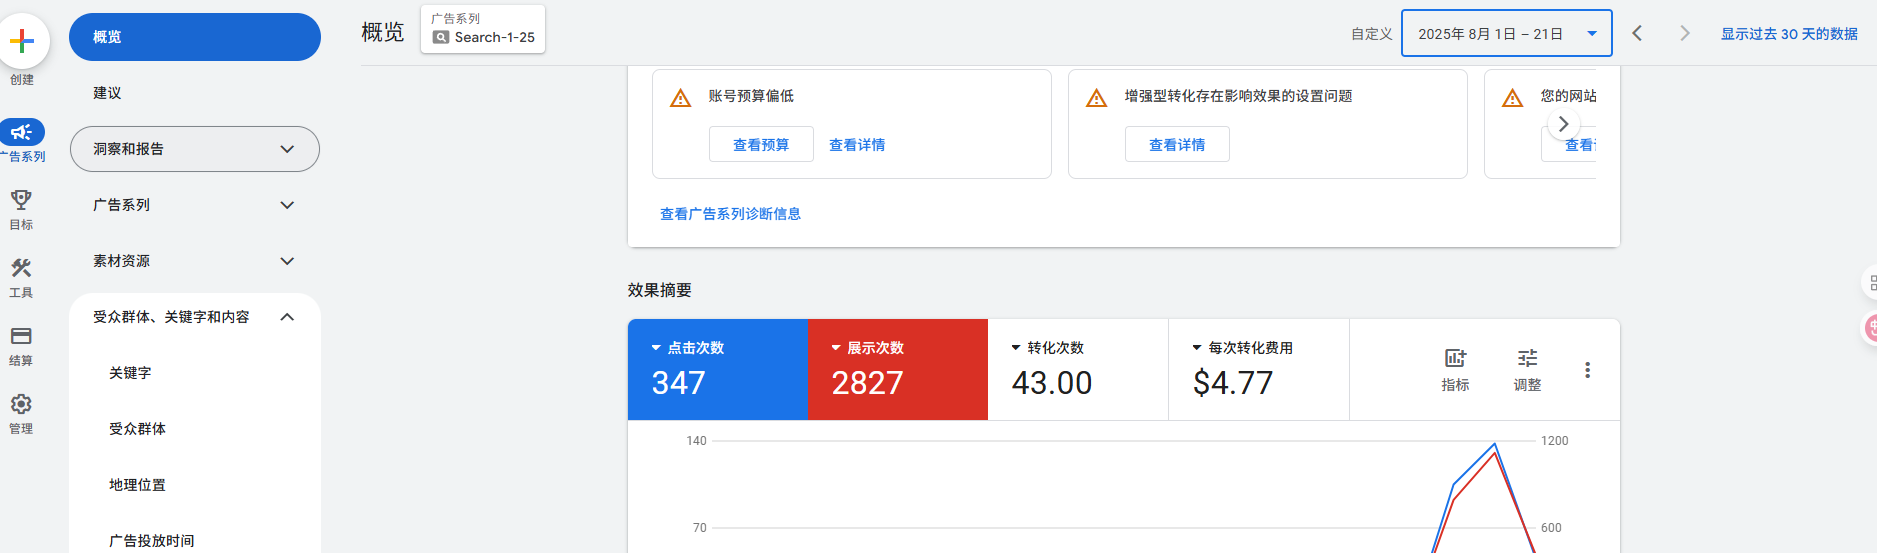Screen dimensions: 1877x553
Task: Click warning icon for 账号预算偏低
Action: pos(681,98)
